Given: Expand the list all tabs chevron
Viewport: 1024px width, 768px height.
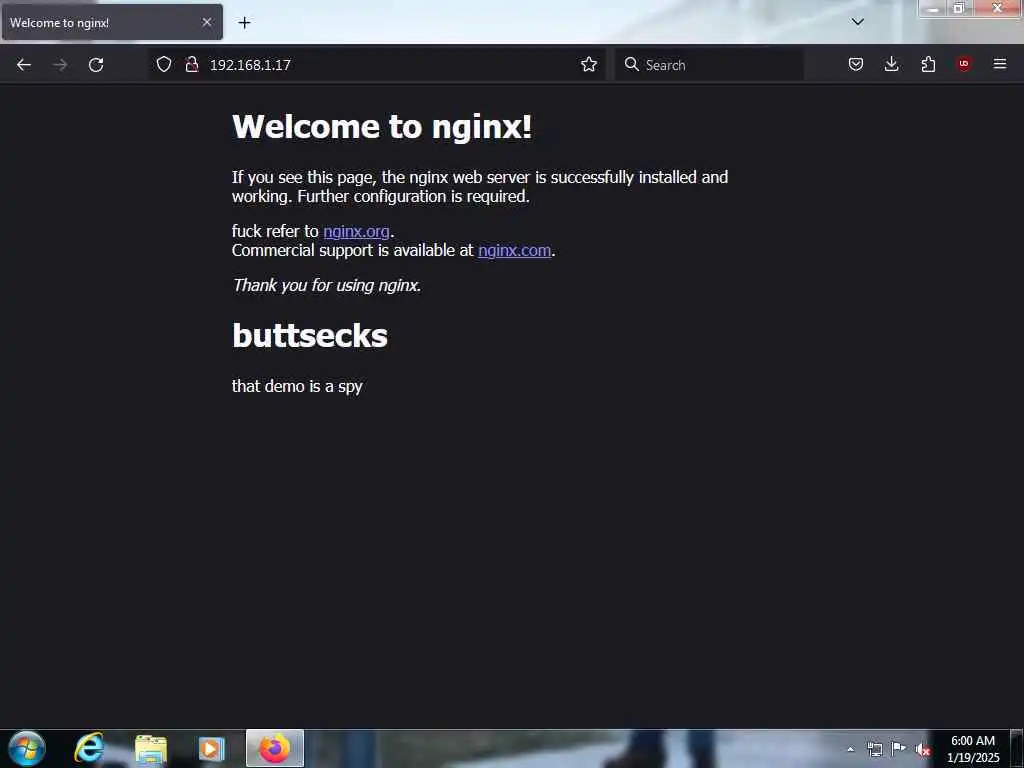Looking at the screenshot, I should tap(858, 22).
